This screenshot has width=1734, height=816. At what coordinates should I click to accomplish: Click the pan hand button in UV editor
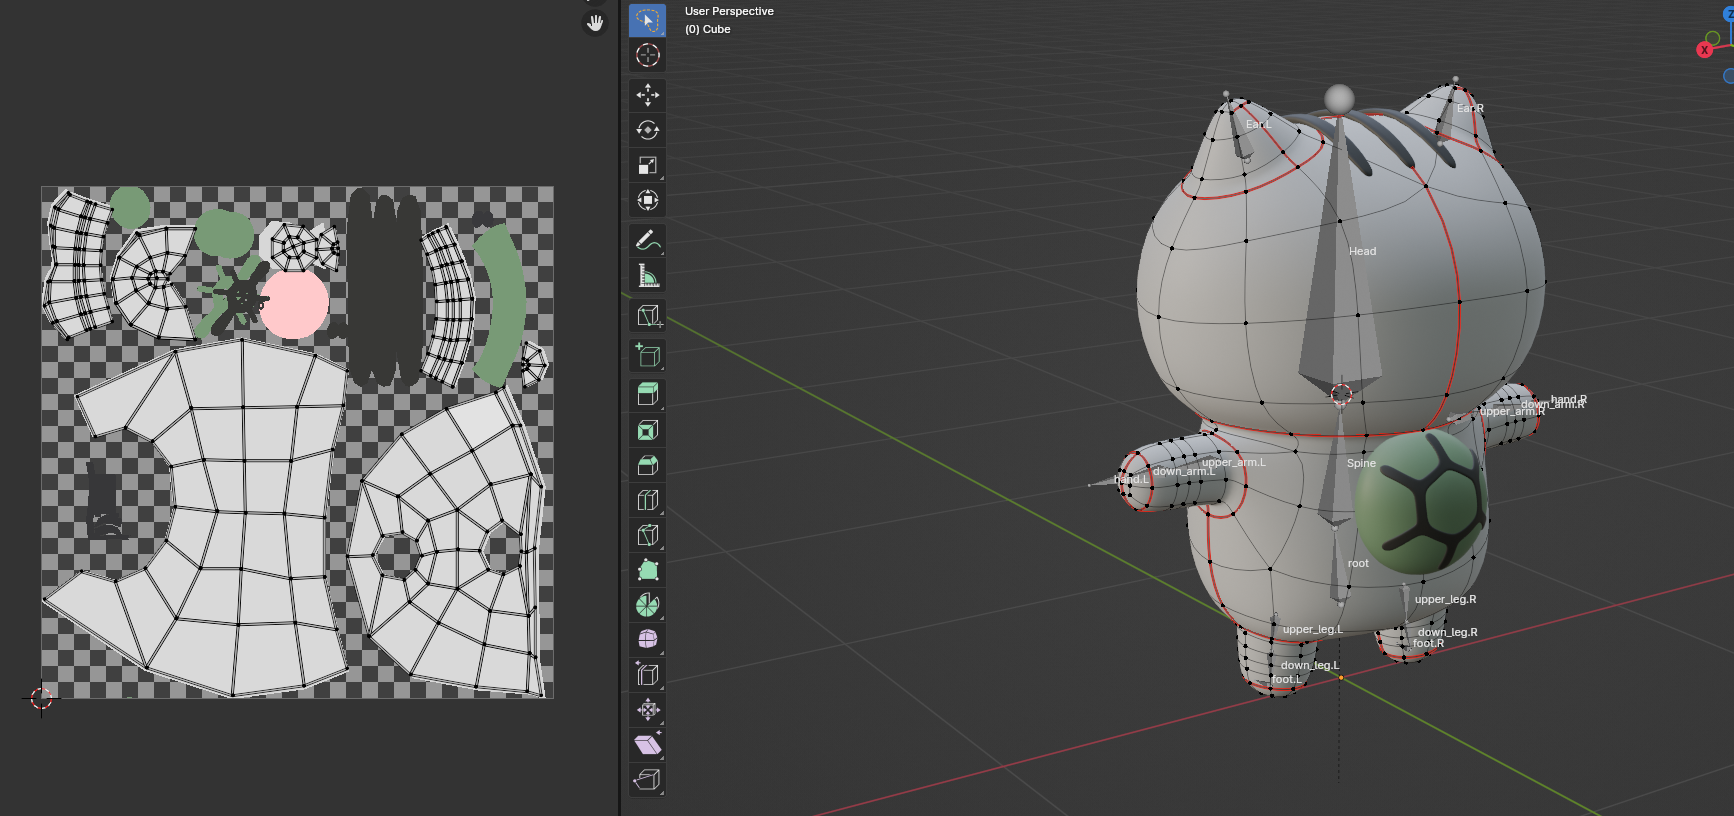[595, 23]
